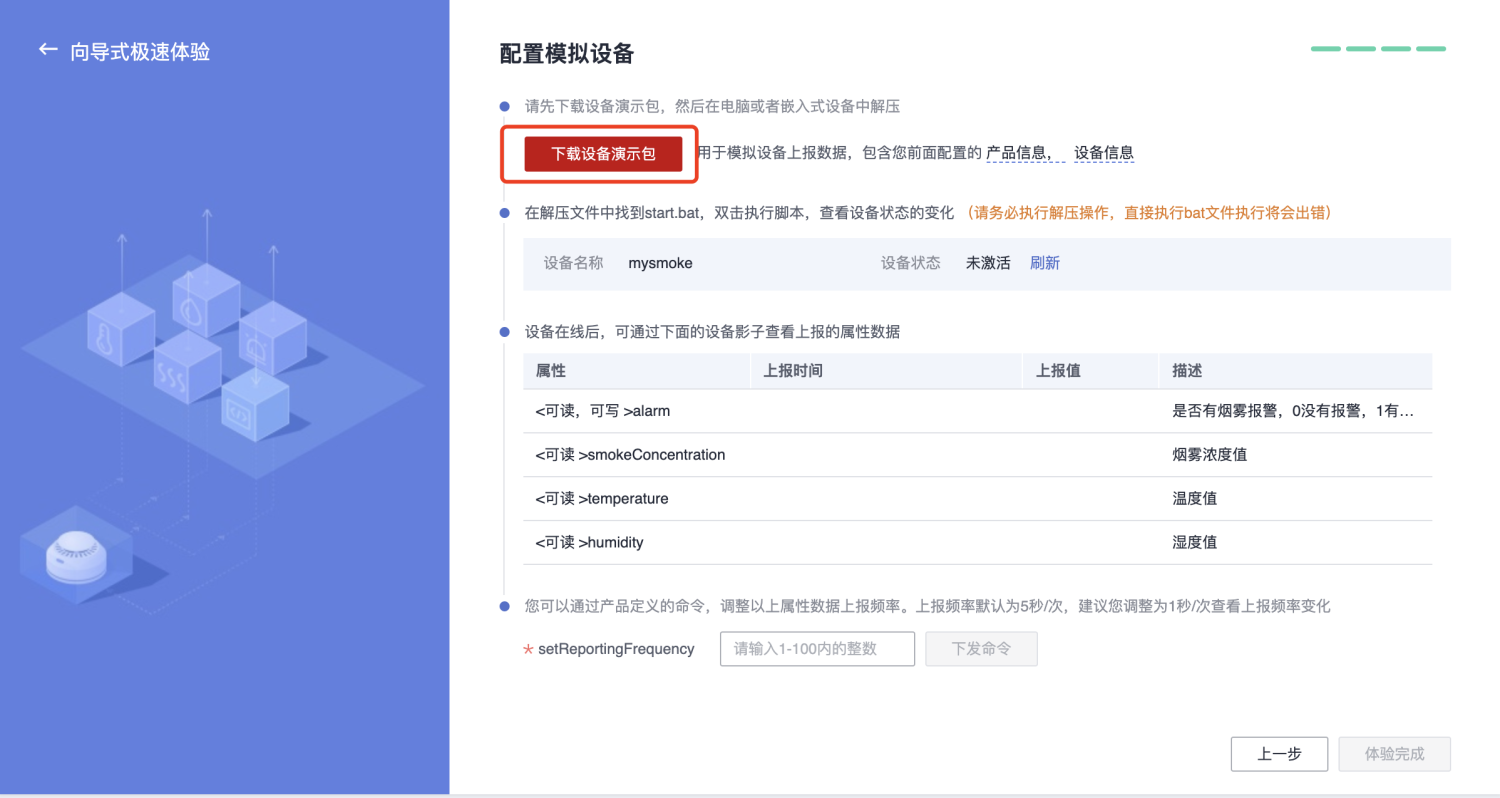Click the alarm property row name
1500x798 pixels.
click(x=603, y=411)
